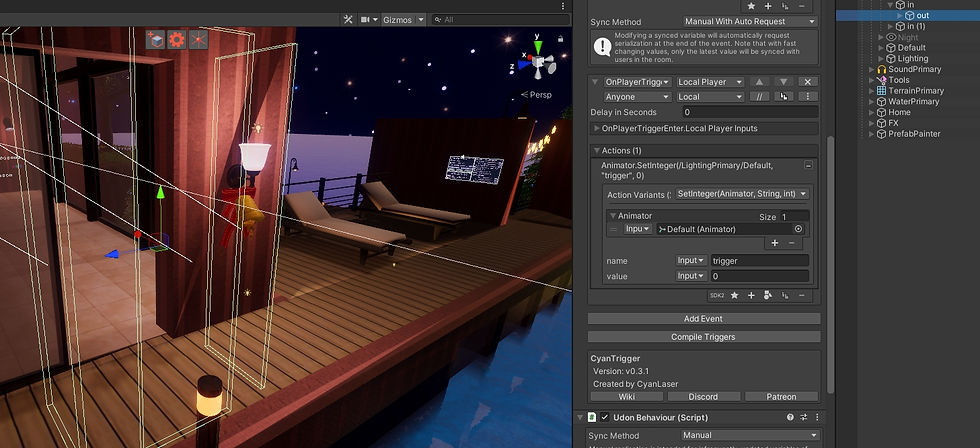The image size is (980, 448).
Task: Click the Animator list Size field
Action: (x=794, y=217)
